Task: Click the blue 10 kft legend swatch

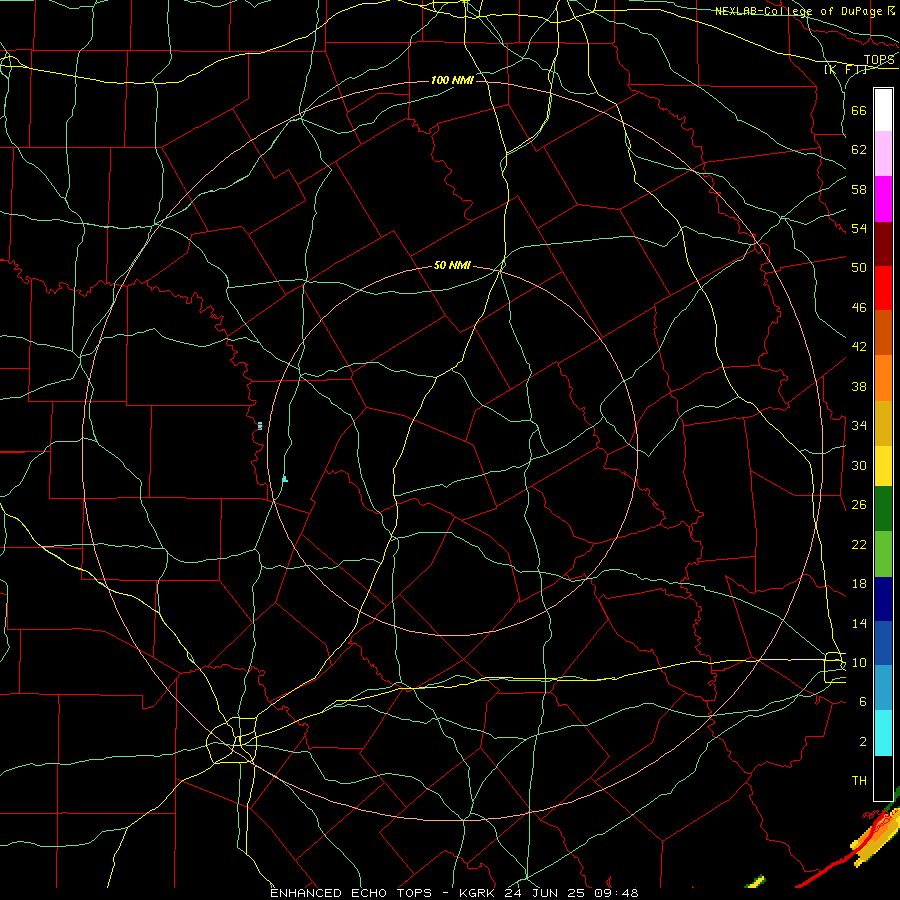Action: (883, 643)
